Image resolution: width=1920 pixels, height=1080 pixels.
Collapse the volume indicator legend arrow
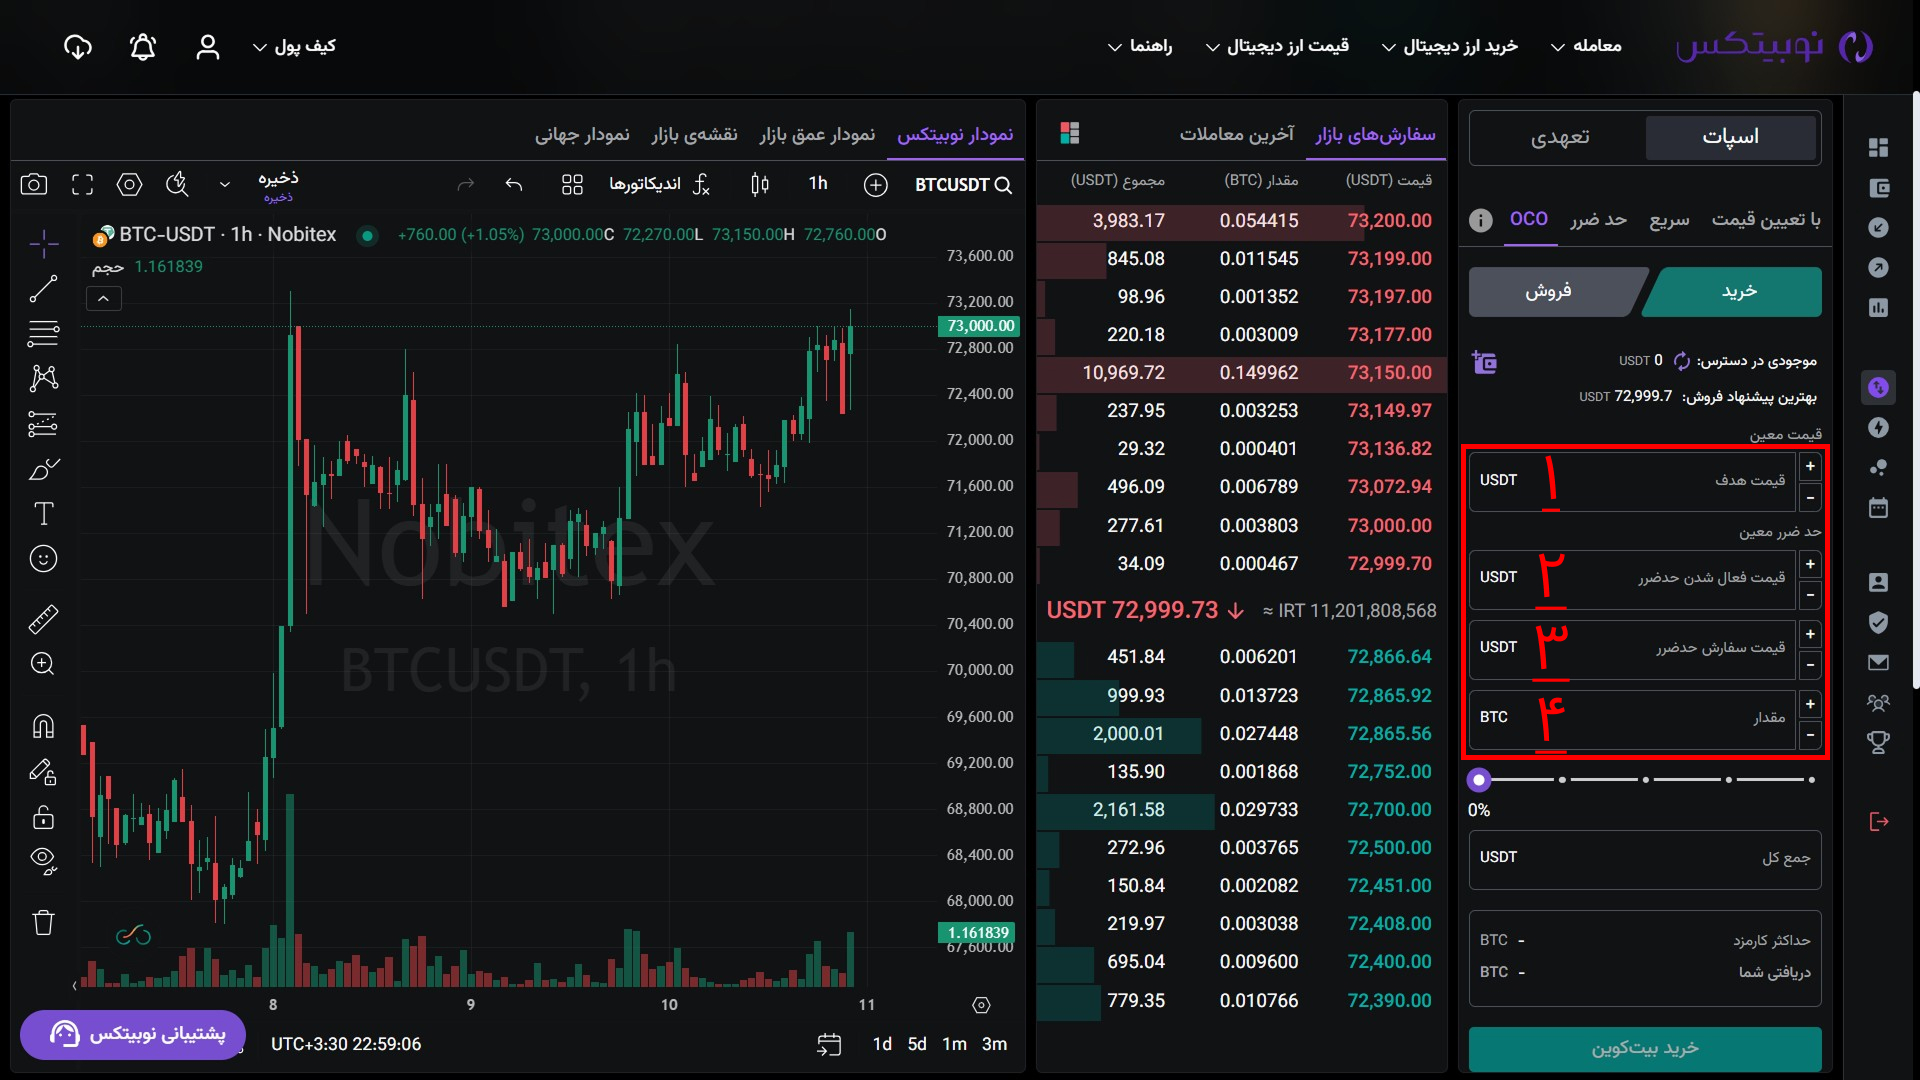[103, 299]
